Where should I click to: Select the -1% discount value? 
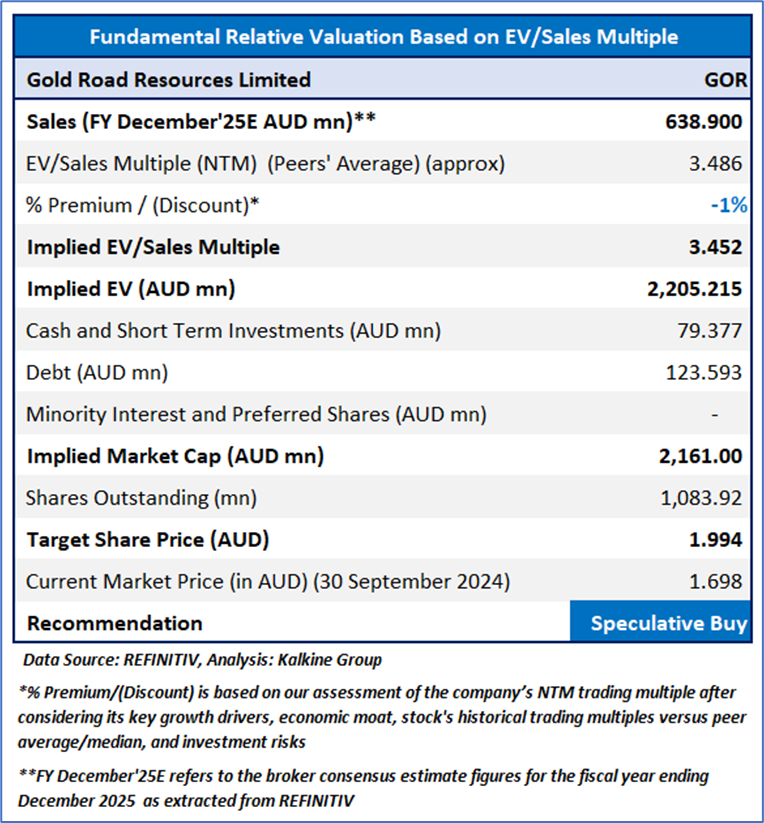[x=728, y=205]
